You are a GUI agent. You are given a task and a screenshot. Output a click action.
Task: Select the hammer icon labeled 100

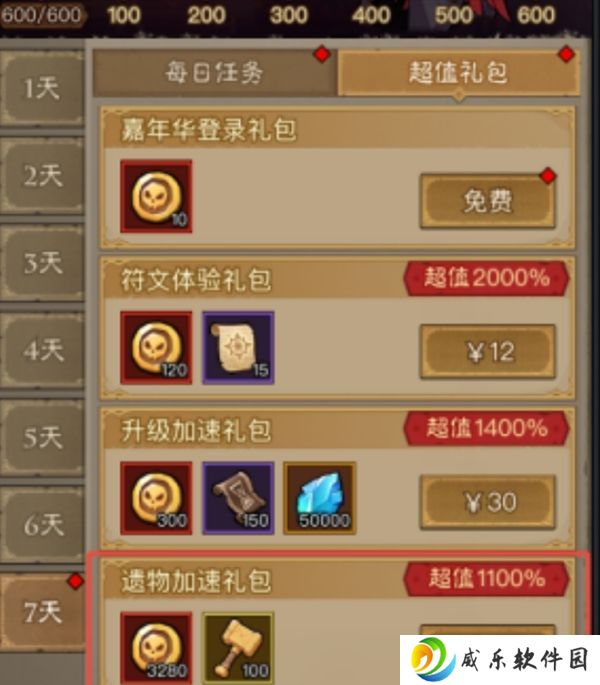238,648
